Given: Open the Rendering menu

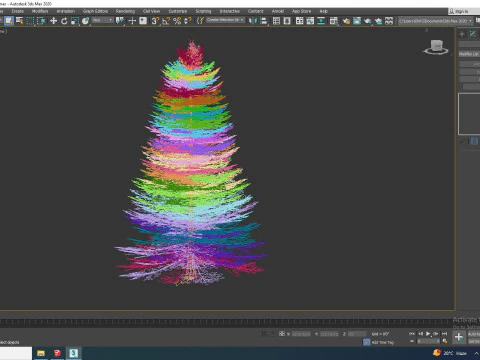Looking at the screenshot, I should [x=125, y=11].
